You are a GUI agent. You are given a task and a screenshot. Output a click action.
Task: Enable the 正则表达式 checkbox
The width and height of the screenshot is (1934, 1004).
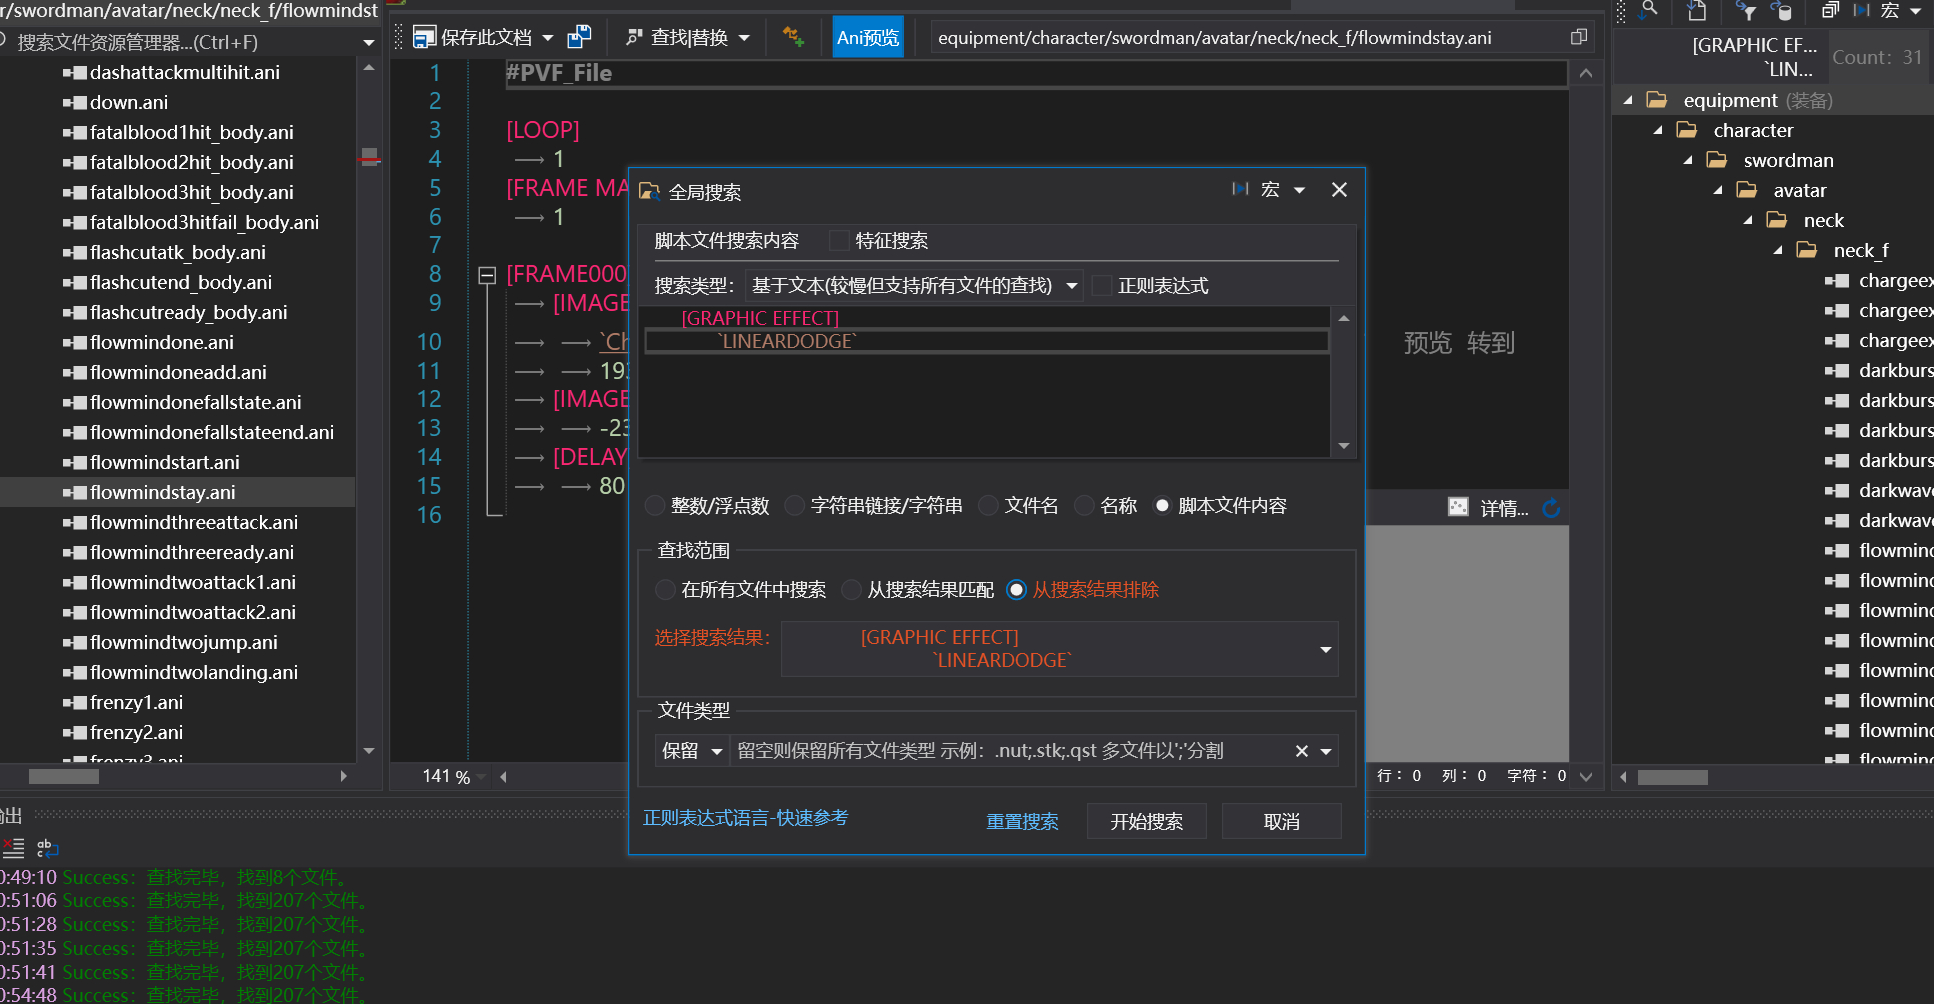[x=1100, y=285]
